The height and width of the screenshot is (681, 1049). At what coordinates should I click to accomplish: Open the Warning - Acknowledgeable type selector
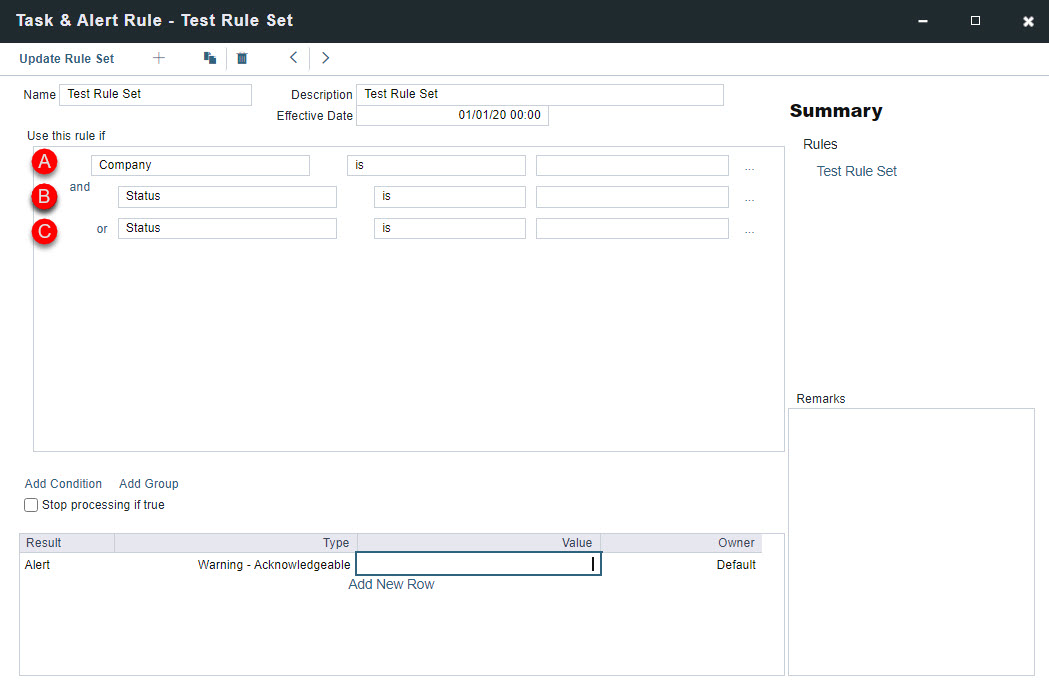(x=273, y=564)
